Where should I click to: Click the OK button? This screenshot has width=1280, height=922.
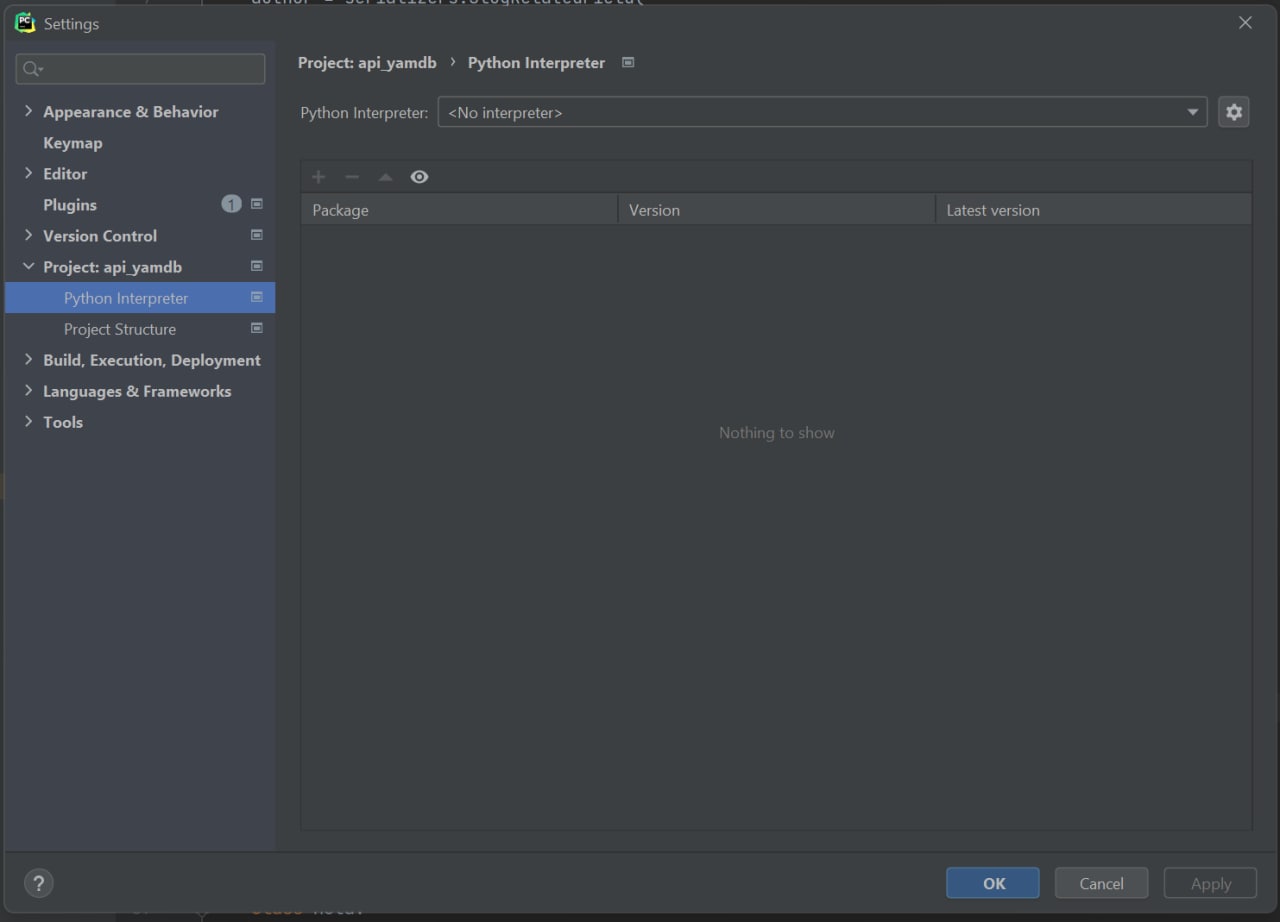tap(993, 883)
